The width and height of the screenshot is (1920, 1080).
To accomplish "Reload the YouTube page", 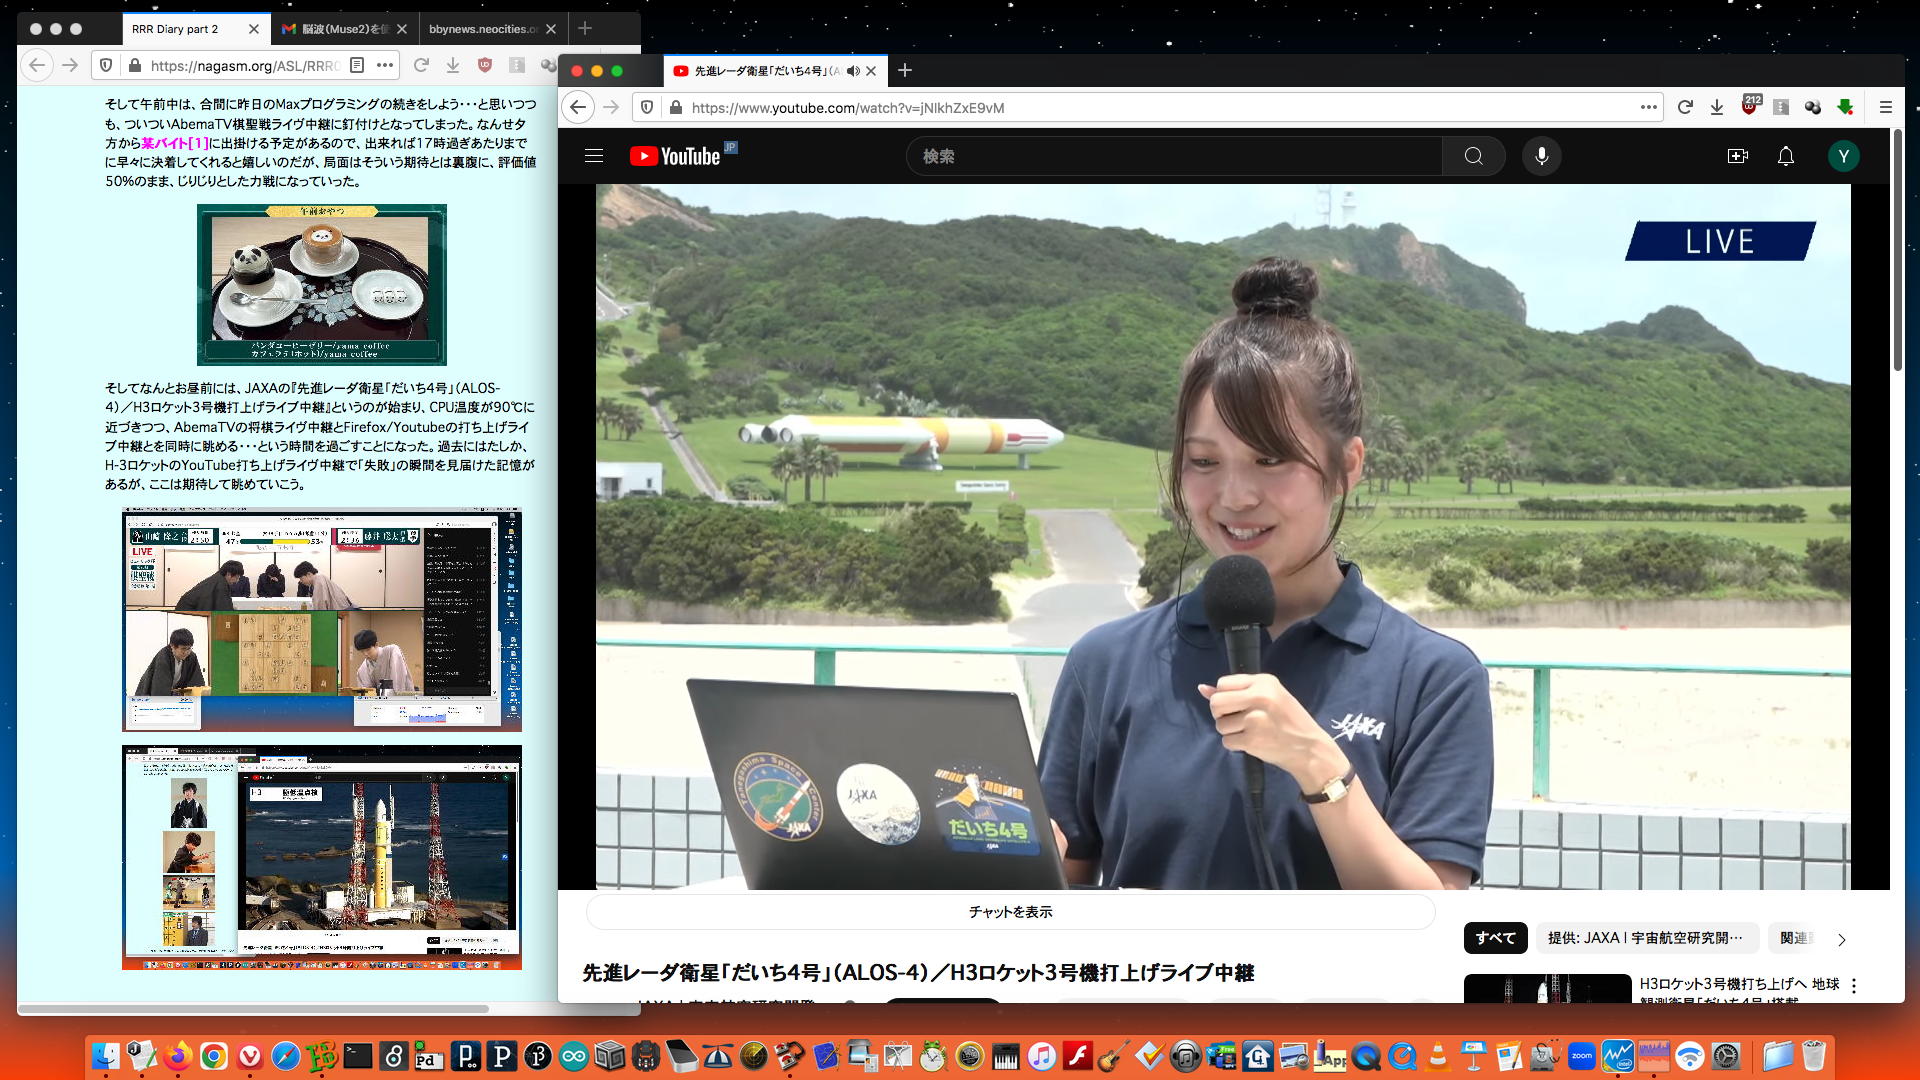I will point(1685,107).
